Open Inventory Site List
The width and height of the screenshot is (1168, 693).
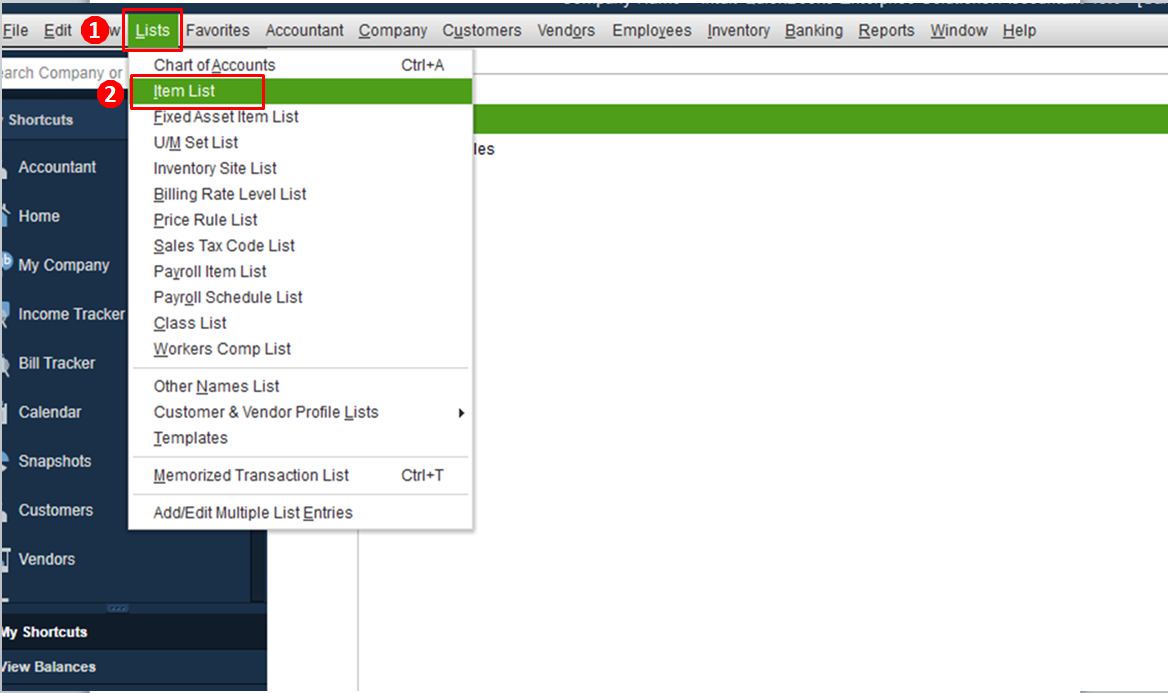click(300, 168)
